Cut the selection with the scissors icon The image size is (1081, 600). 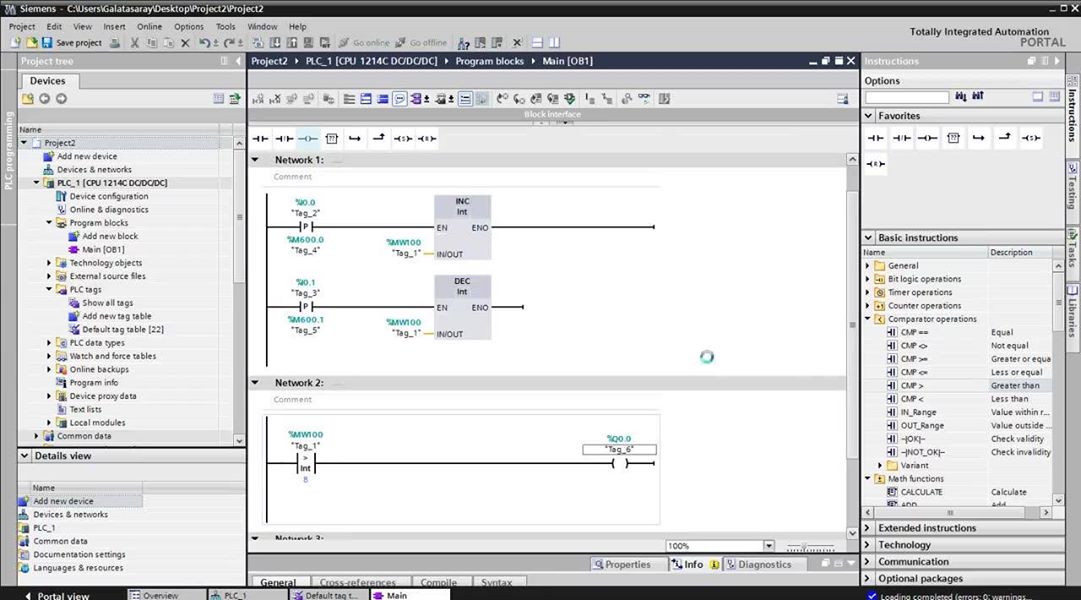tap(134, 43)
